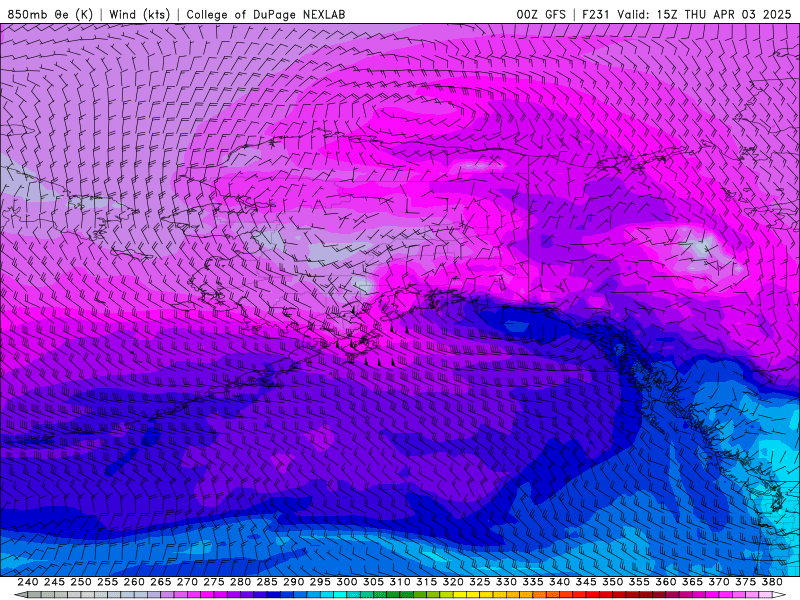Click the 240 value on color scale
The height and width of the screenshot is (600, 800).
pyautogui.click(x=28, y=582)
